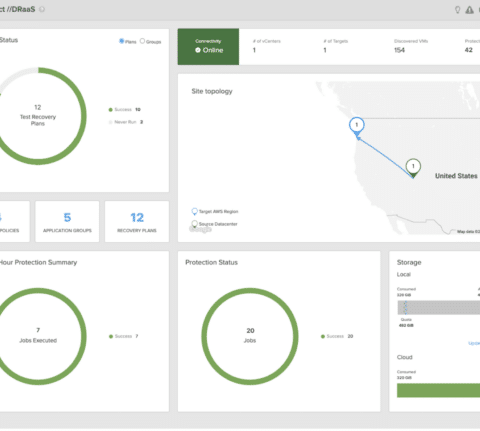Click the grey Never Run legend dot
The width and height of the screenshot is (480, 431).
(110, 122)
